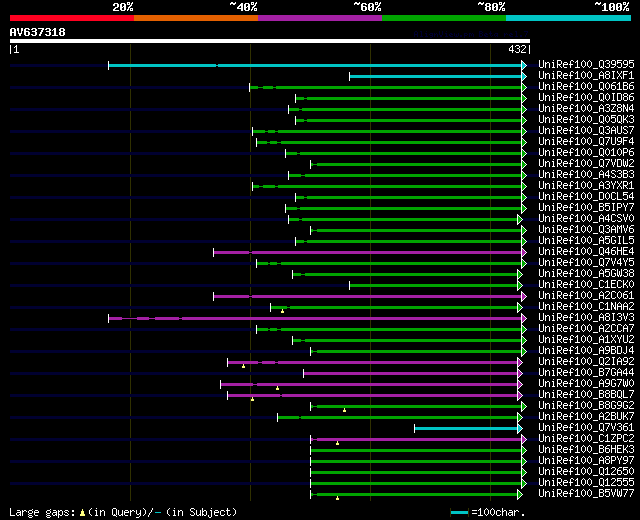
Task: Click the UniRef100_Q3AUS7 label
Action: (586, 131)
